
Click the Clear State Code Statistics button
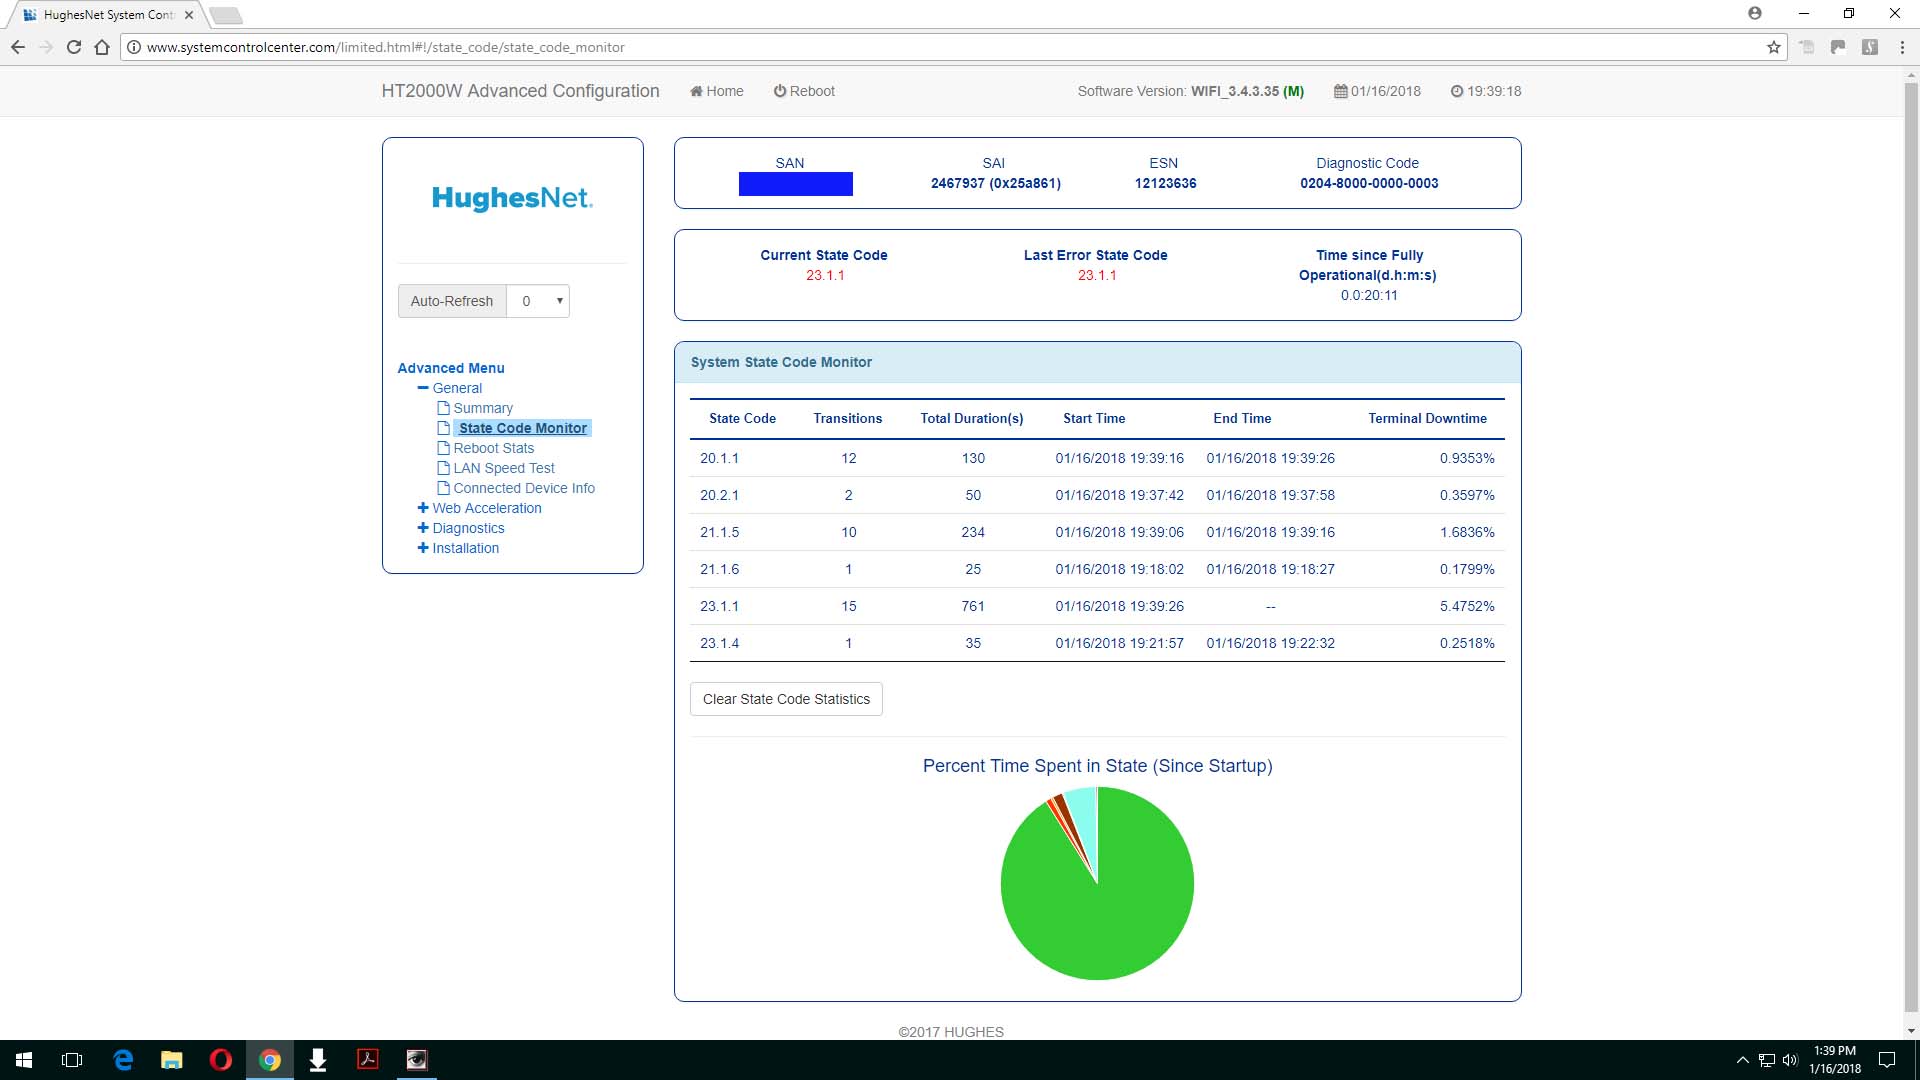[x=786, y=699]
